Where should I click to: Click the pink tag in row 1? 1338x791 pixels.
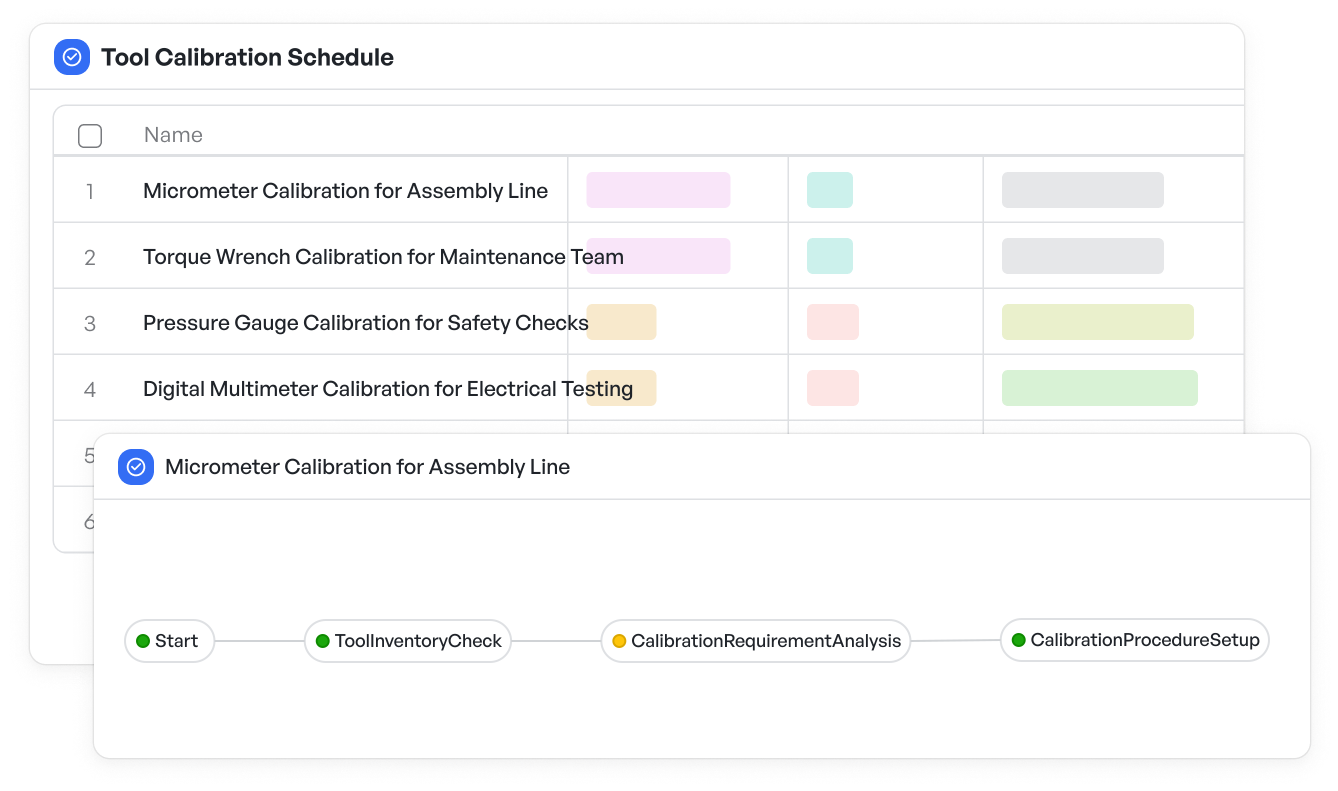[x=658, y=190]
